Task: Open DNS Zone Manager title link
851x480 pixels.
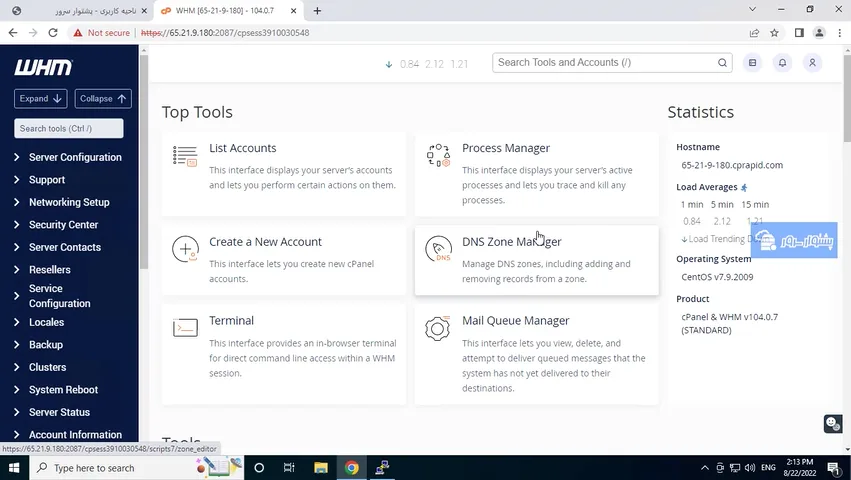Action: pyautogui.click(x=512, y=242)
